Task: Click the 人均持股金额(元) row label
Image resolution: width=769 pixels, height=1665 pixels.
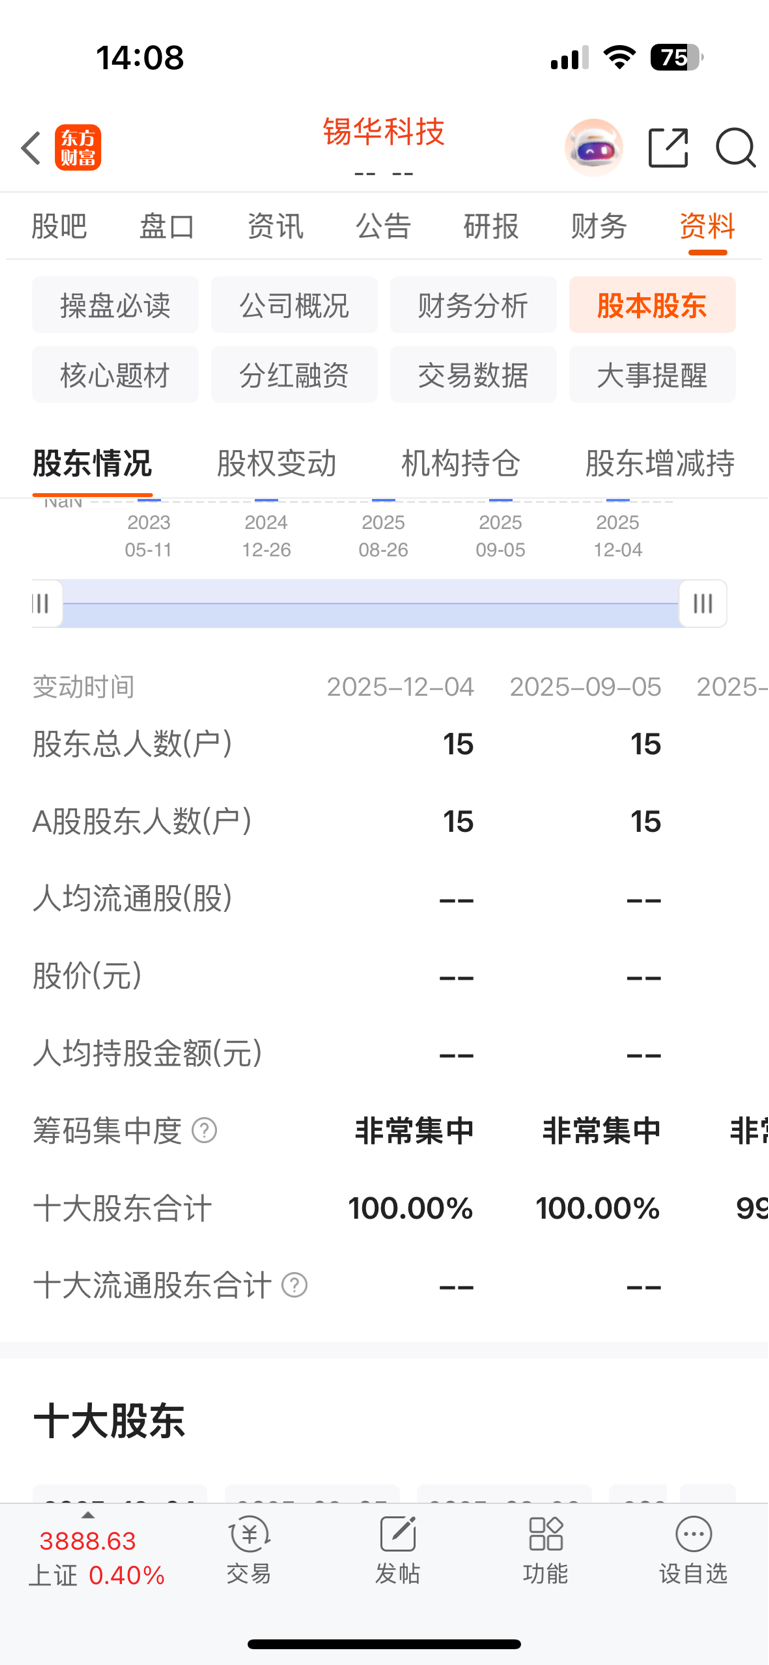Action: click(147, 1053)
